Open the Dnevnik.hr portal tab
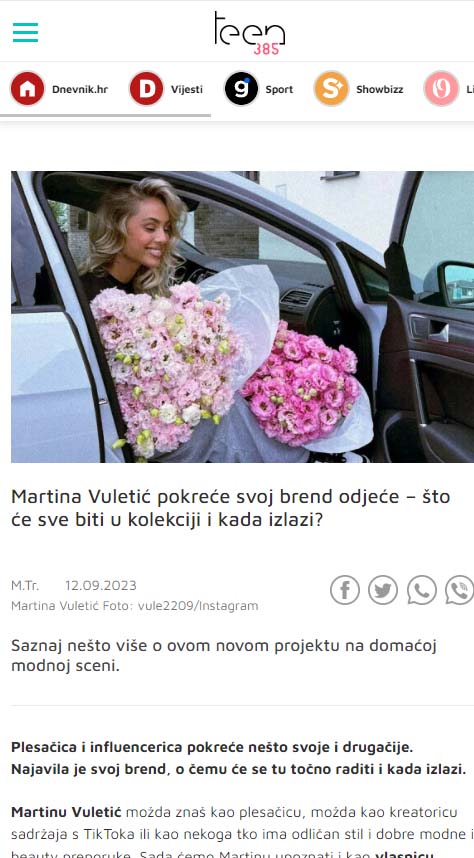This screenshot has height=858, width=474. pyautogui.click(x=80, y=90)
